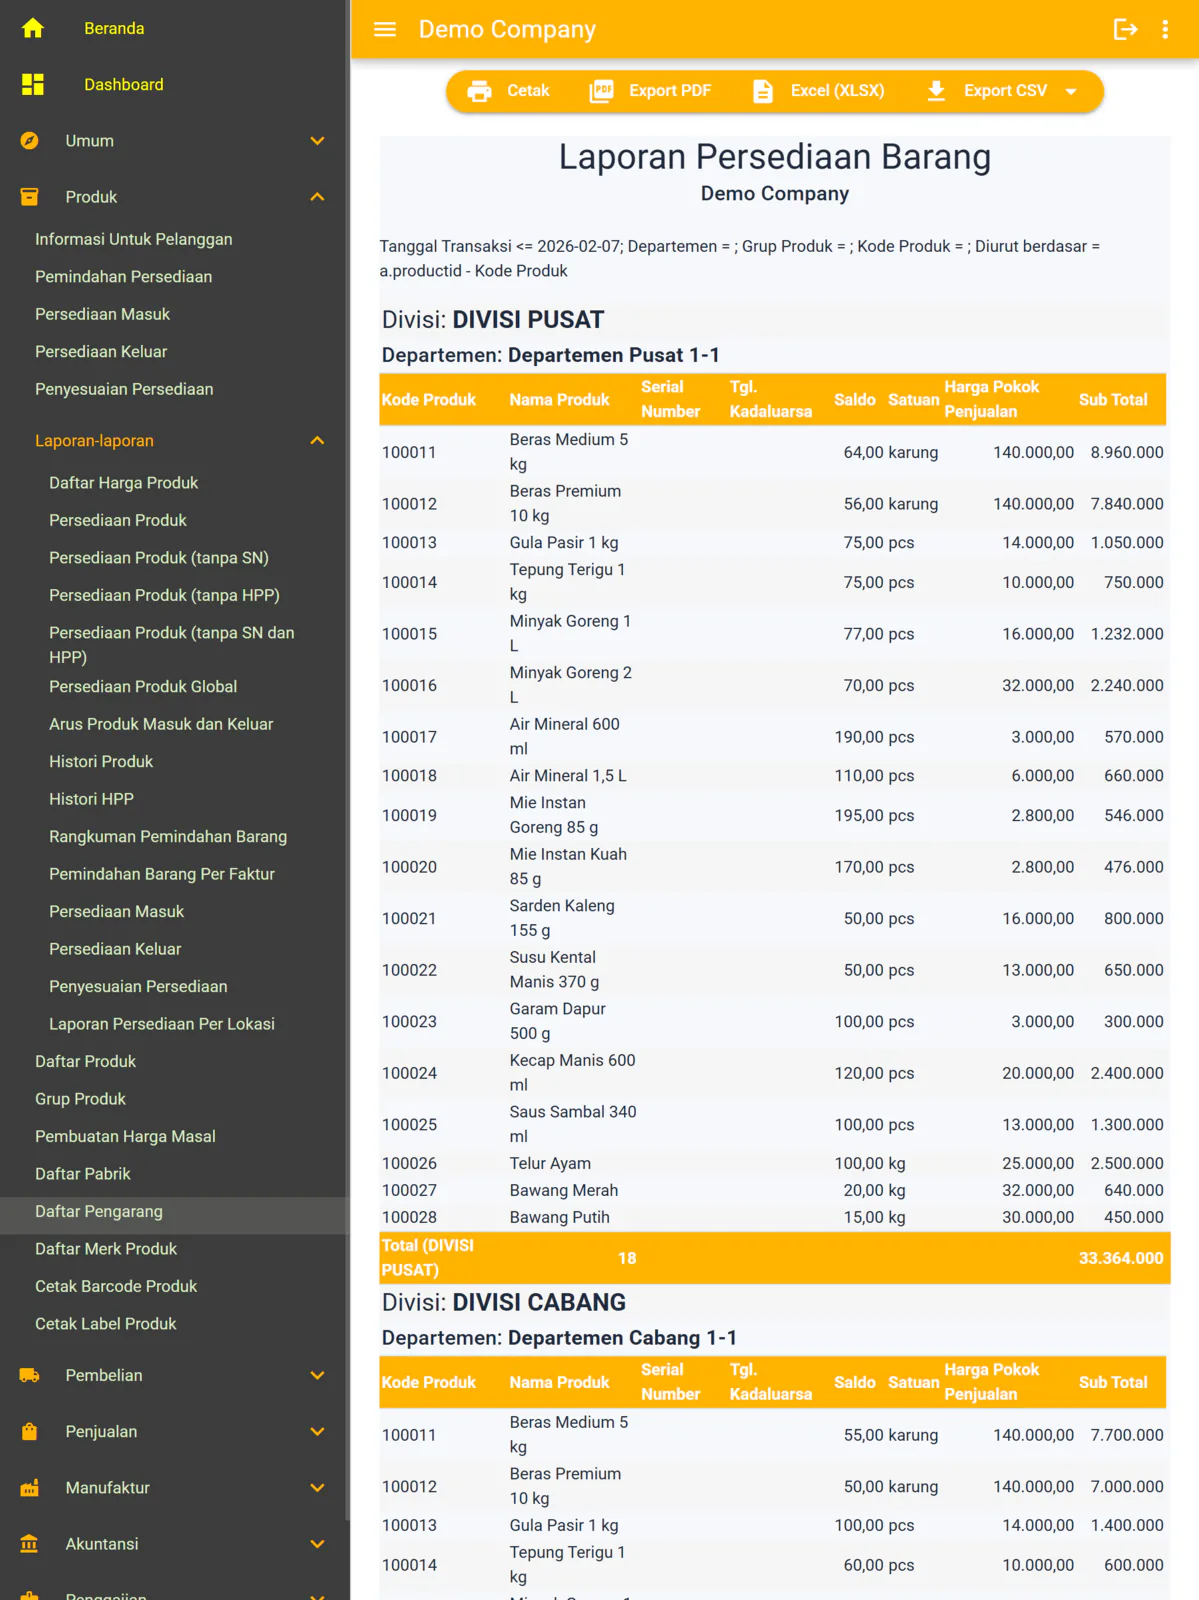
Task: Open the three-dot more options menu
Action: (1165, 29)
